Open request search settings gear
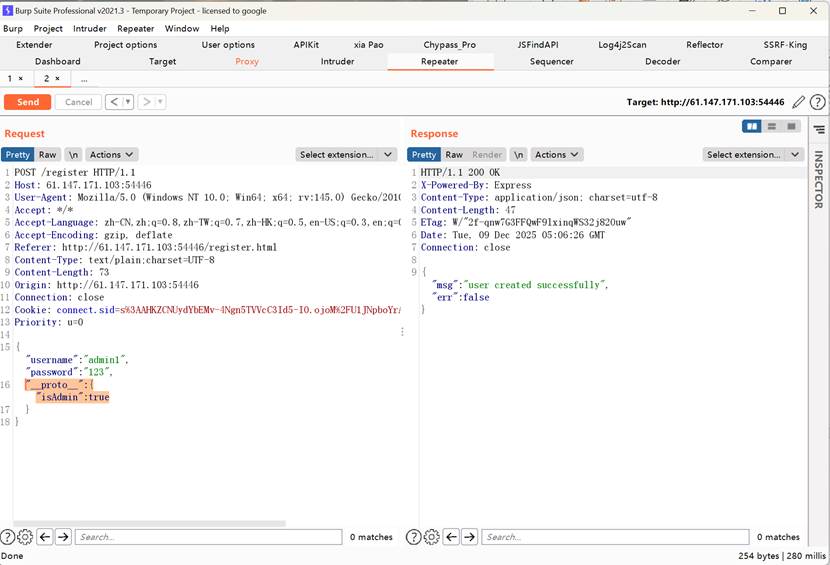 pos(25,537)
